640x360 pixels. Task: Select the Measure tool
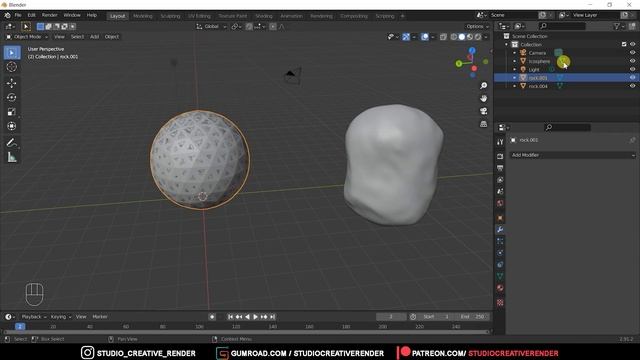[11, 157]
